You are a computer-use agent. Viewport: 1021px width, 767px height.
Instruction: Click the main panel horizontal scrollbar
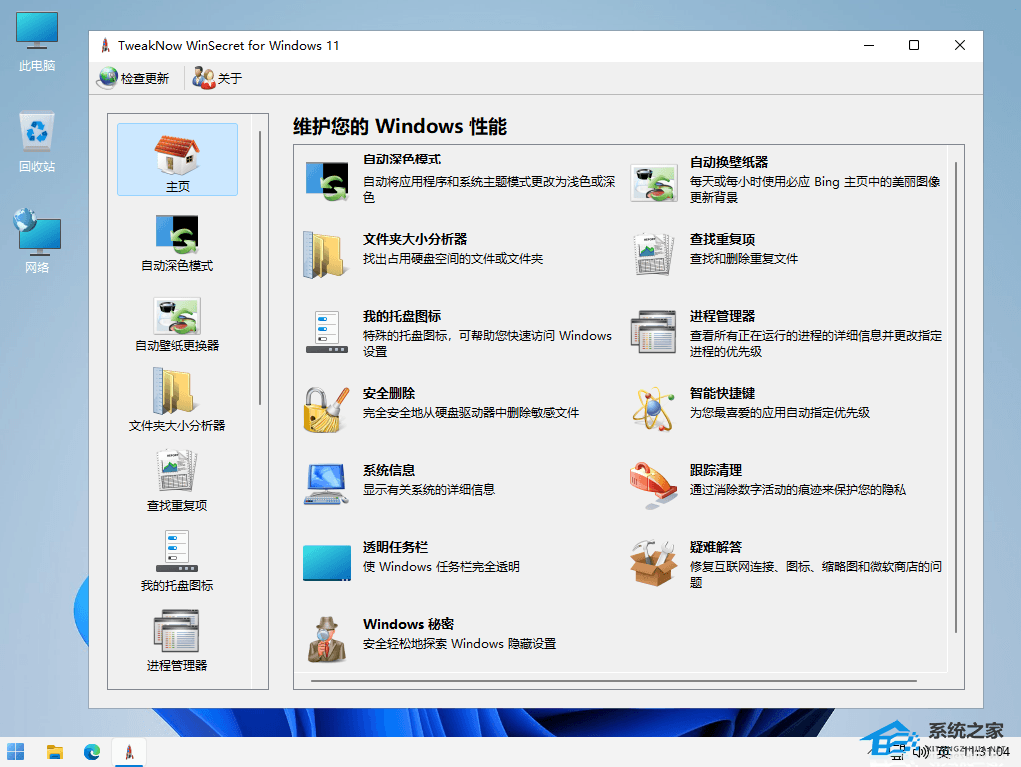pyautogui.click(x=614, y=681)
